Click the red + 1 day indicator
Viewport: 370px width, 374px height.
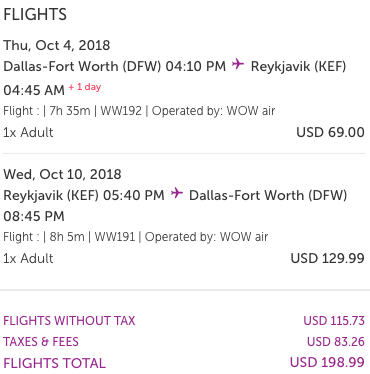point(85,87)
